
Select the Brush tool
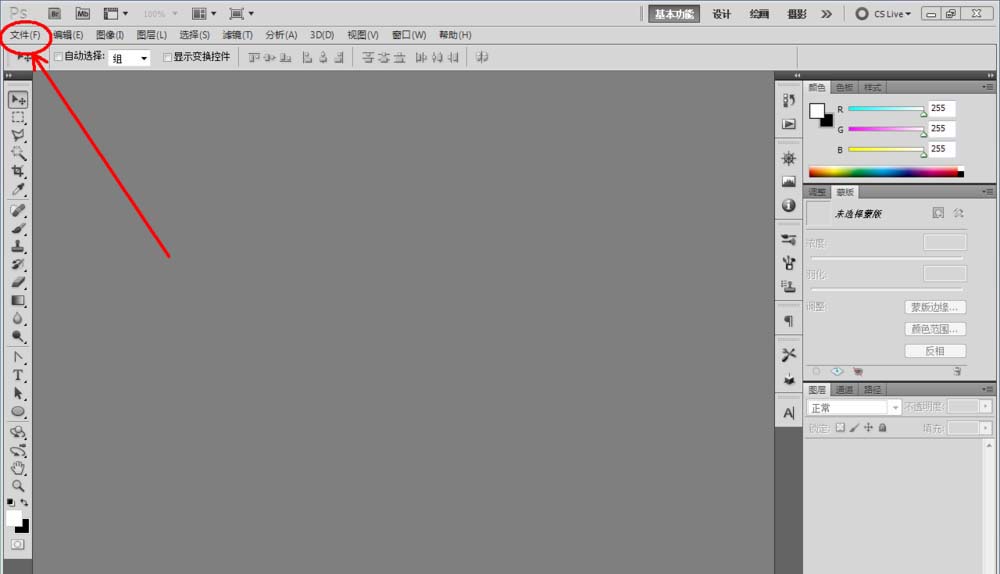point(18,228)
